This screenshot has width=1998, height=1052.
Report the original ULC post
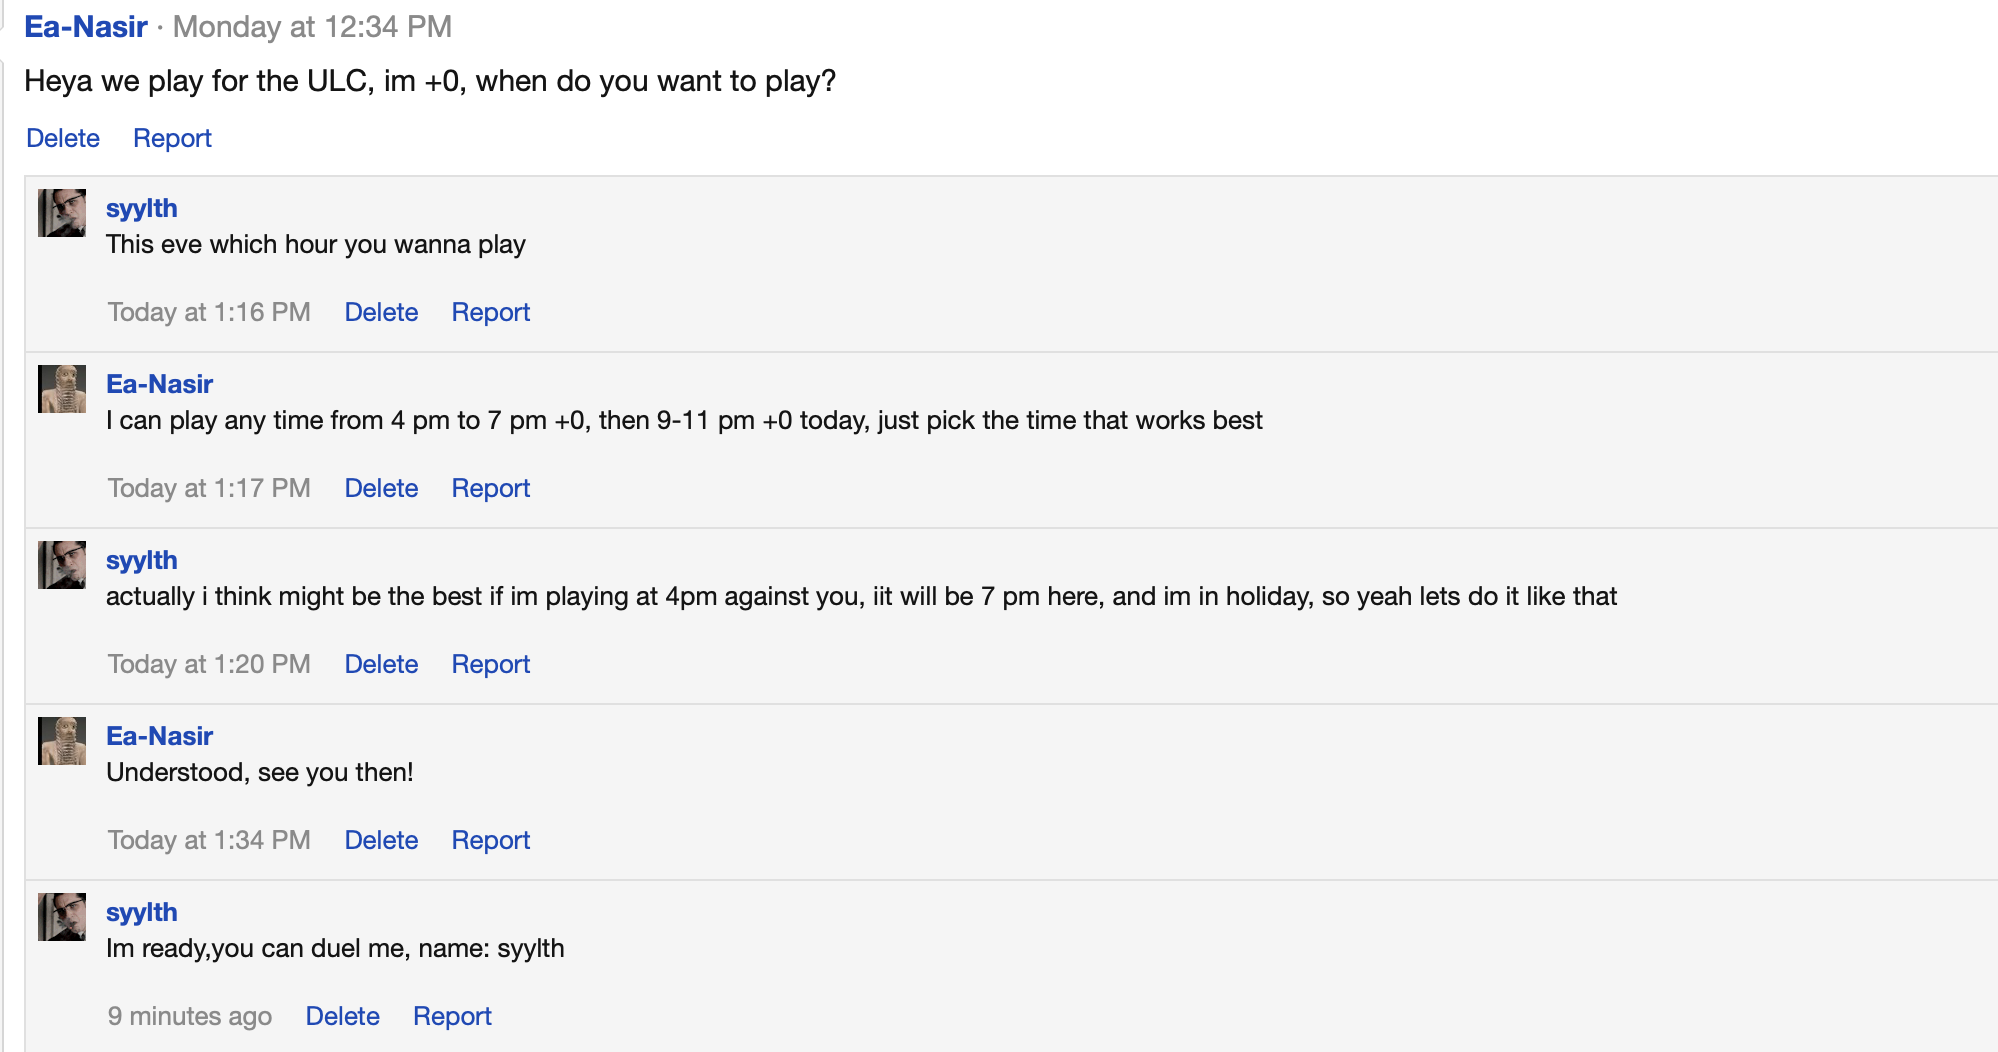click(172, 138)
